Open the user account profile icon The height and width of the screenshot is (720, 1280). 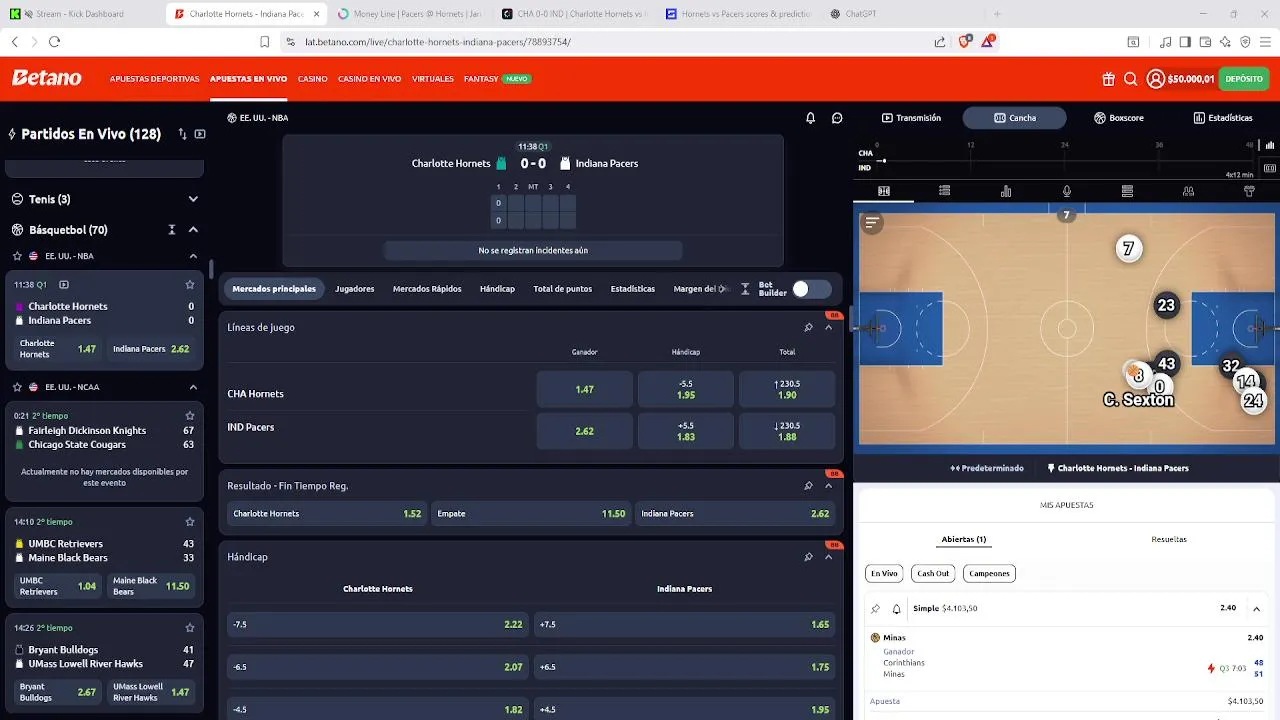pyautogui.click(x=1156, y=79)
